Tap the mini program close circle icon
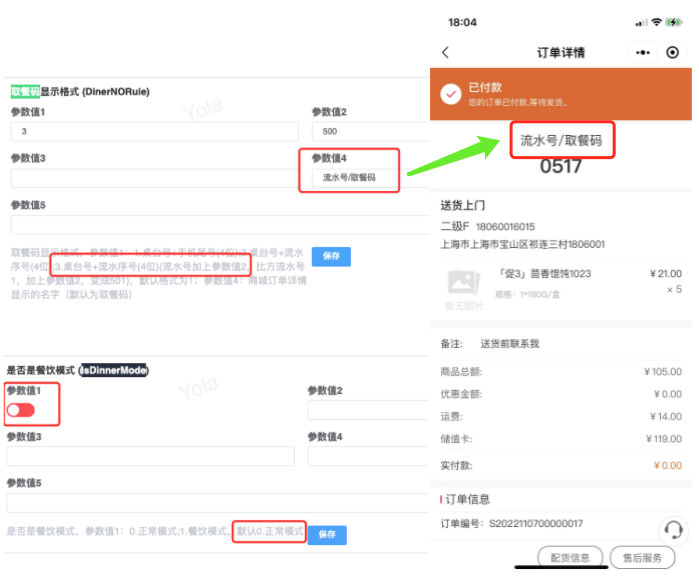Image resolution: width=699 pixels, height=581 pixels. pyautogui.click(x=672, y=53)
